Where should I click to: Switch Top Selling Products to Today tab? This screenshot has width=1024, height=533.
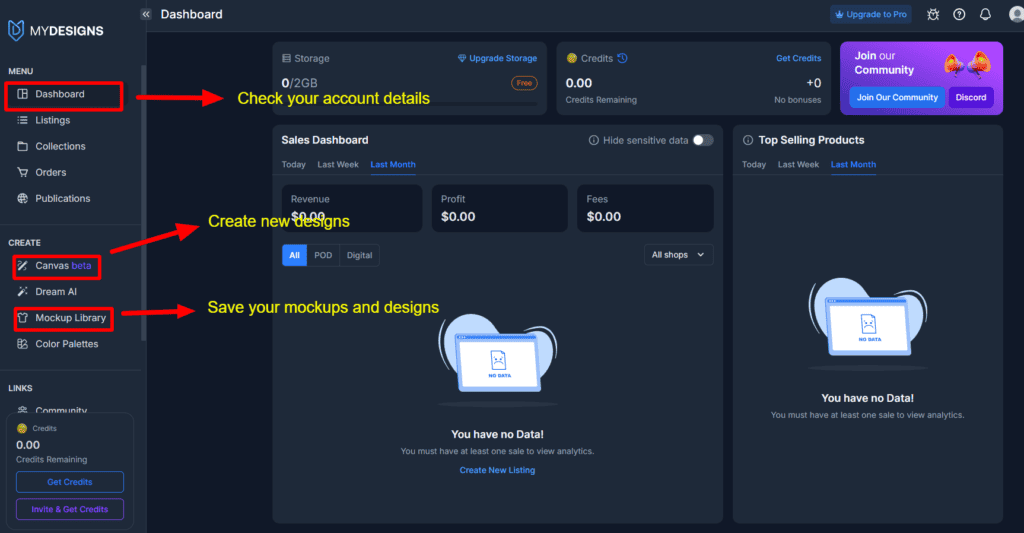754,165
